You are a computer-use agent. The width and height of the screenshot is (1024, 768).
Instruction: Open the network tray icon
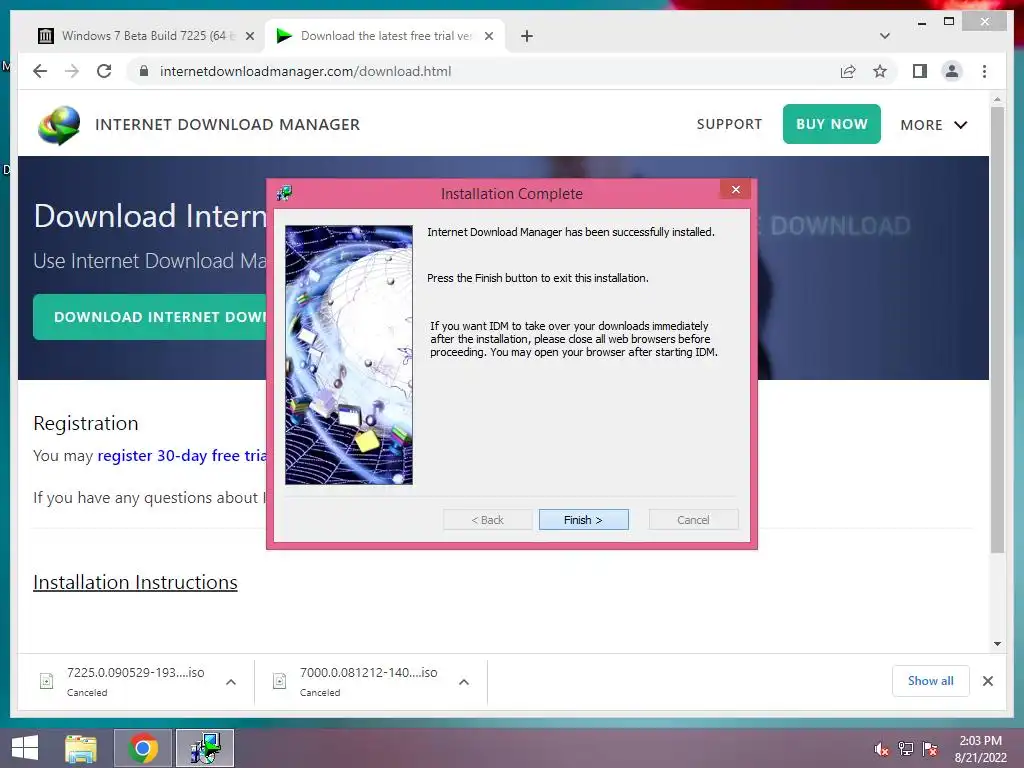click(x=905, y=749)
